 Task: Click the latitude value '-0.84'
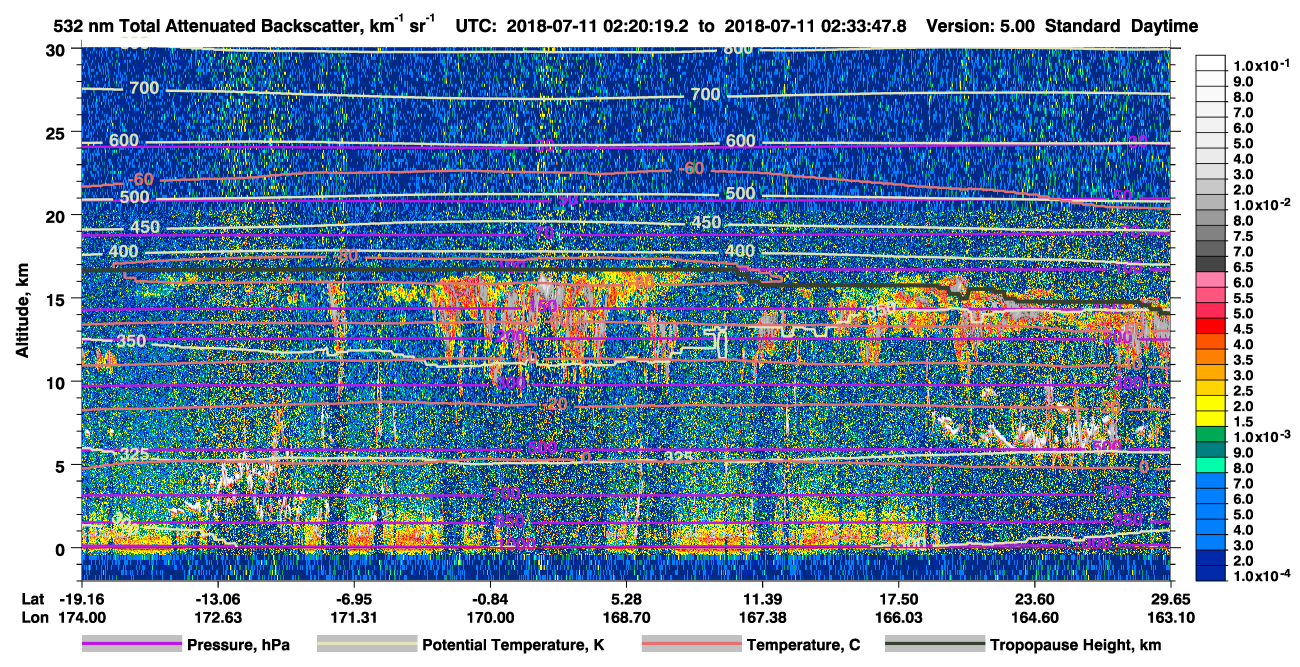pos(490,598)
